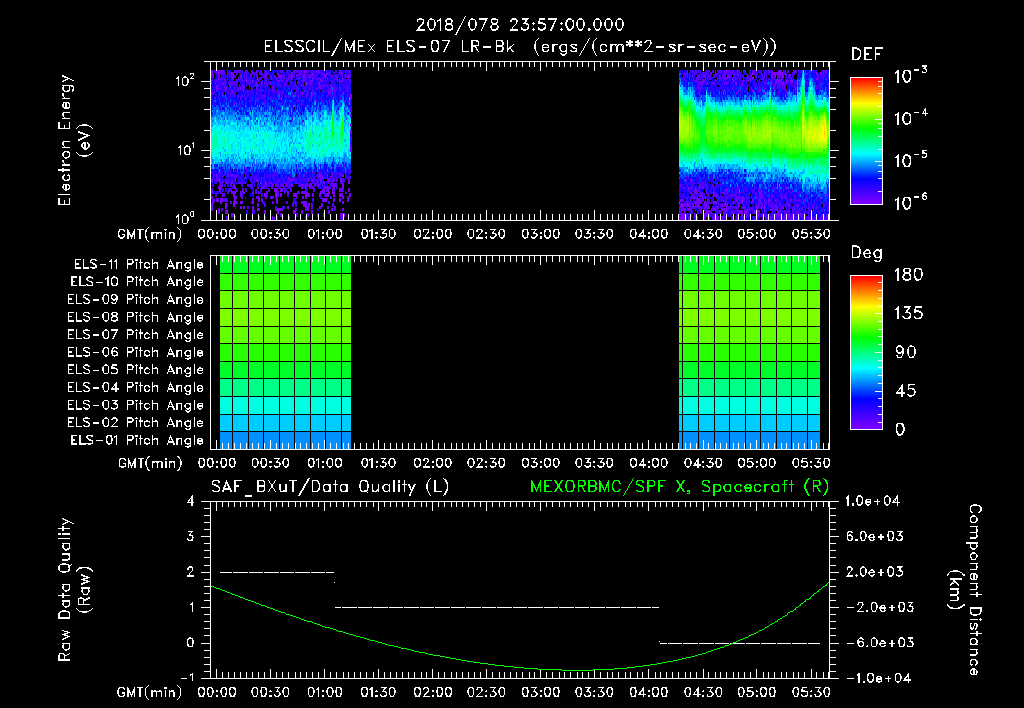Click the GMT(min) label of the top panel

(150, 234)
